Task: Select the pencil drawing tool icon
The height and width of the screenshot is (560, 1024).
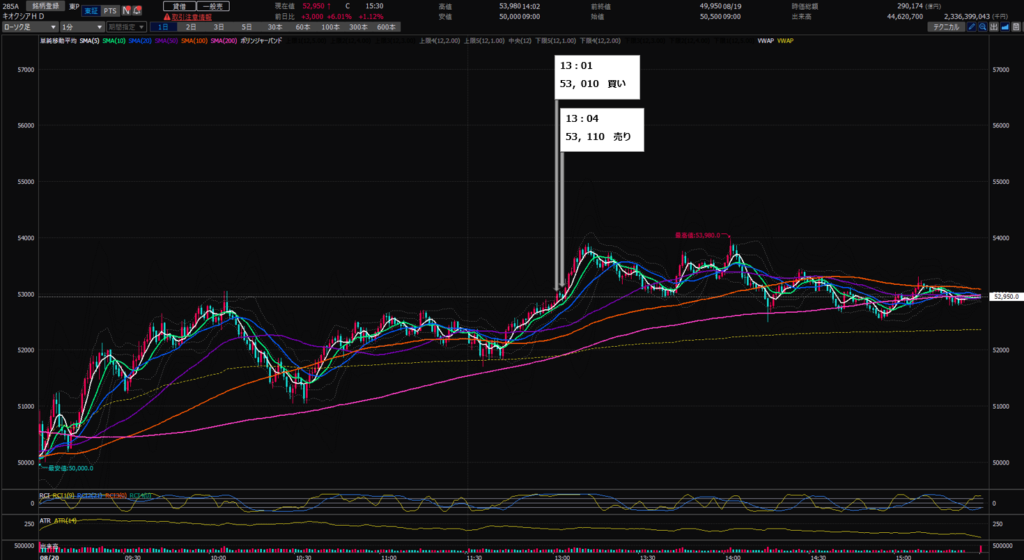Action: 972,27
